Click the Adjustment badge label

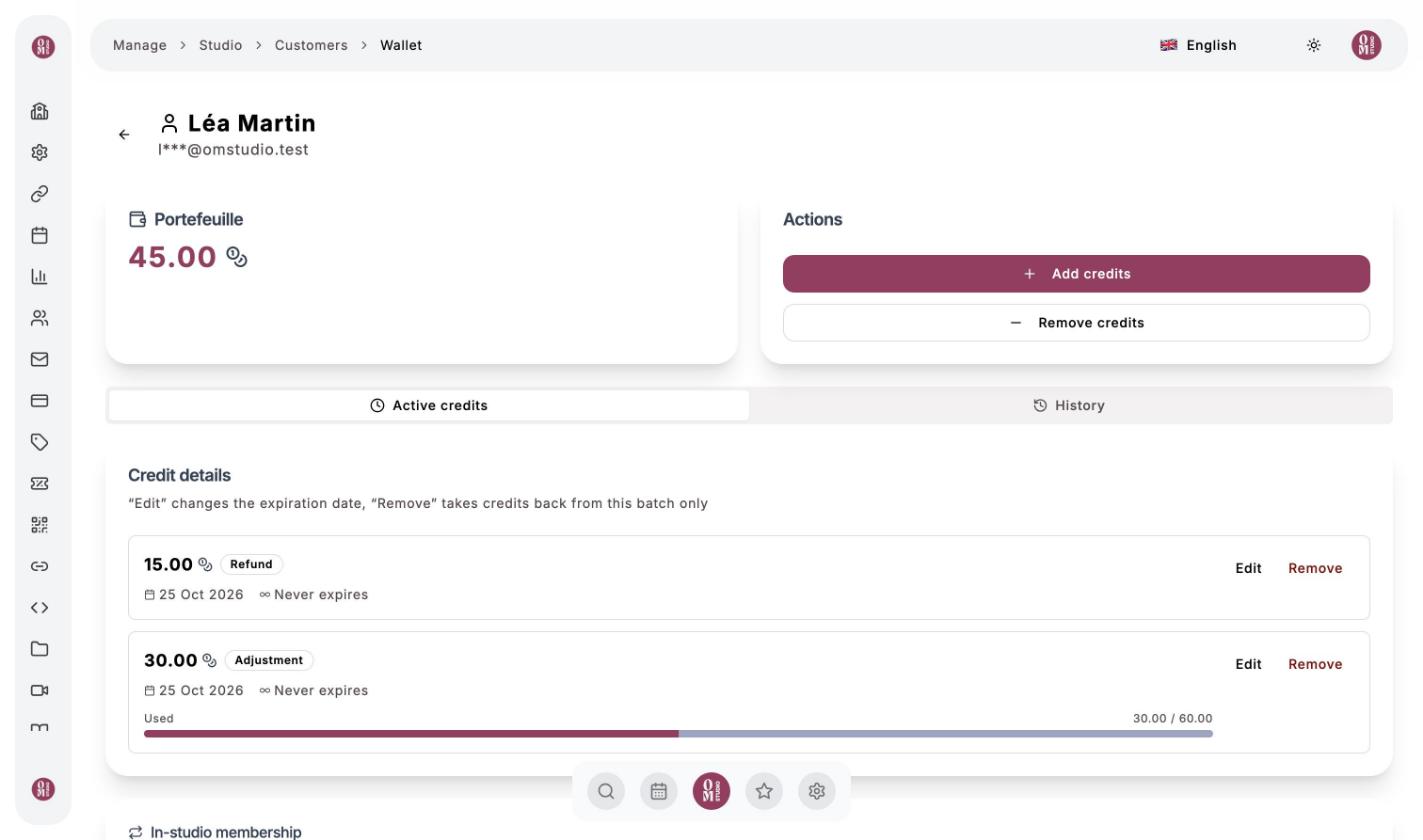point(269,660)
